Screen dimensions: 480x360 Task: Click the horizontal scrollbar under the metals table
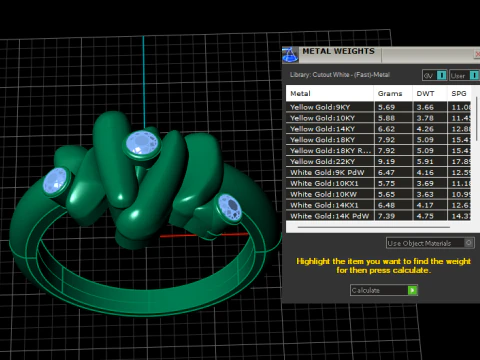374,227
